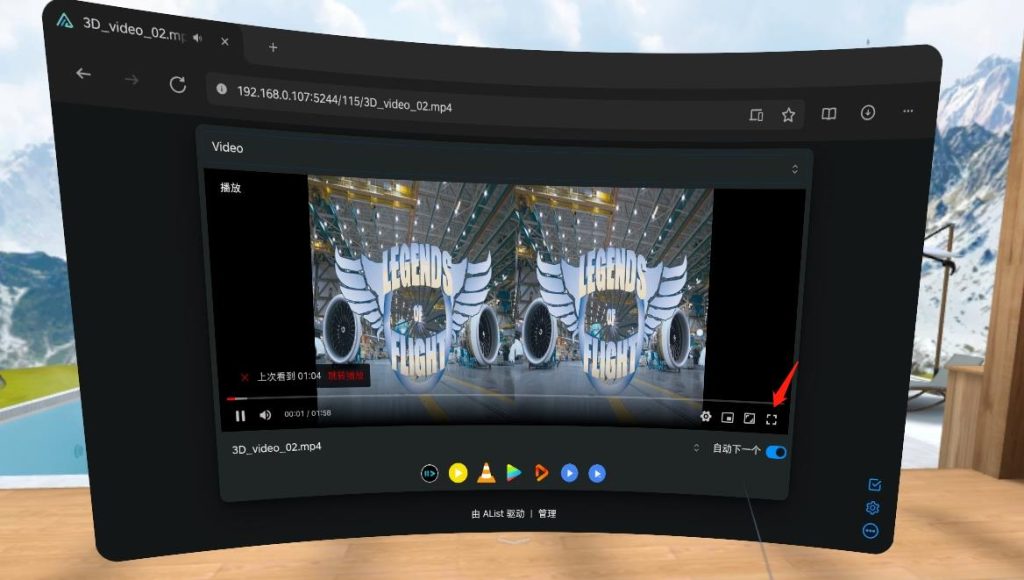Toggle the 自动下一个 auto-next switch
Viewport: 1024px width, 580px height.
pyautogui.click(x=776, y=452)
